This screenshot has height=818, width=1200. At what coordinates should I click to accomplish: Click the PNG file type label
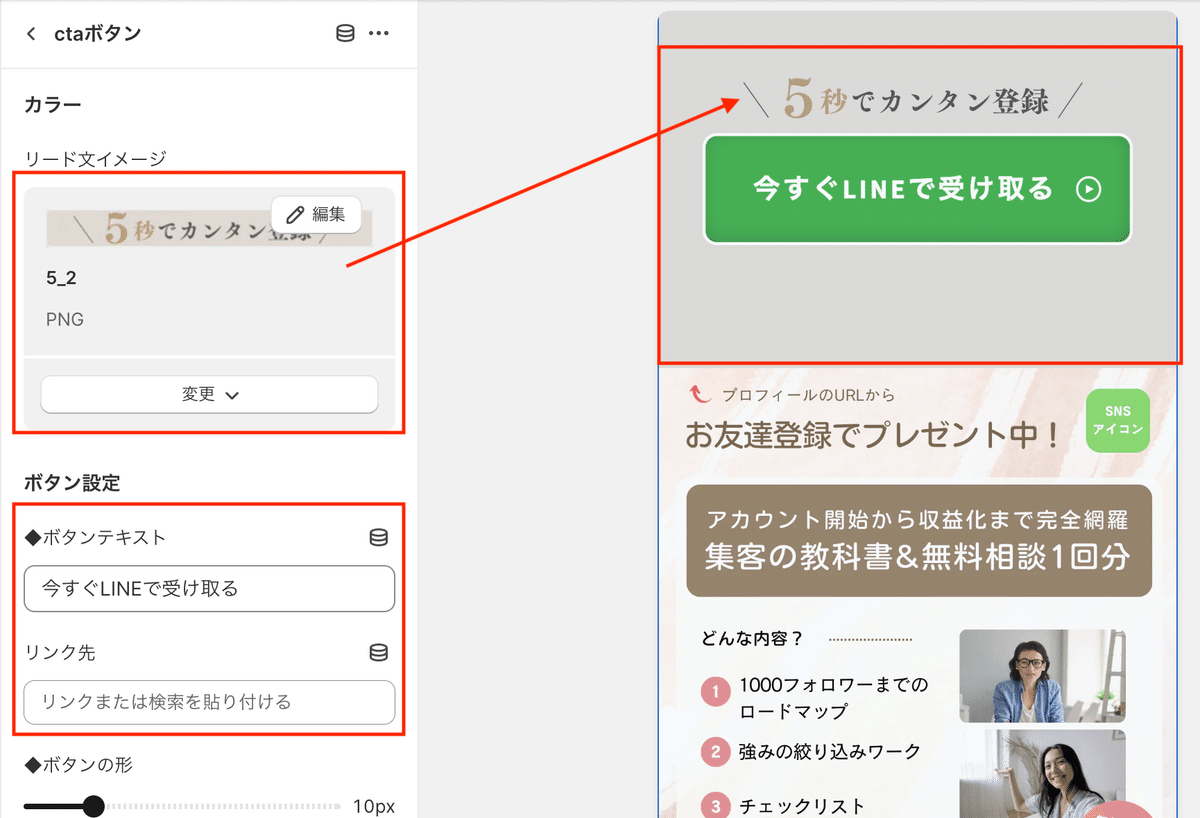coord(65,320)
